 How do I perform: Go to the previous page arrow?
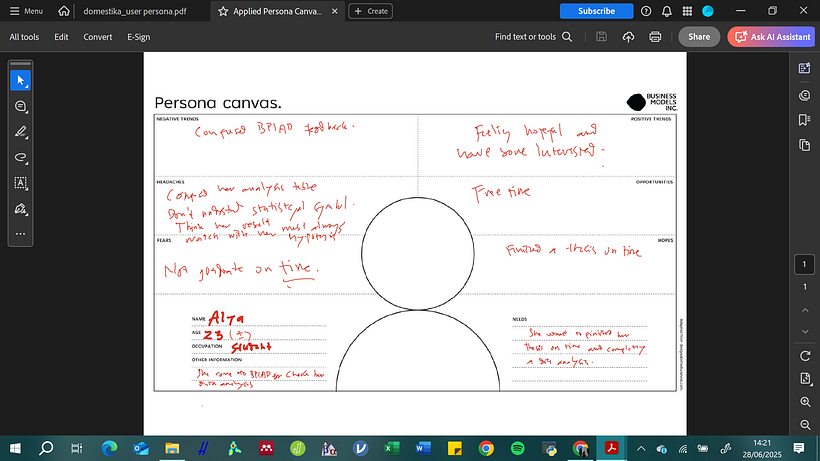[805, 310]
